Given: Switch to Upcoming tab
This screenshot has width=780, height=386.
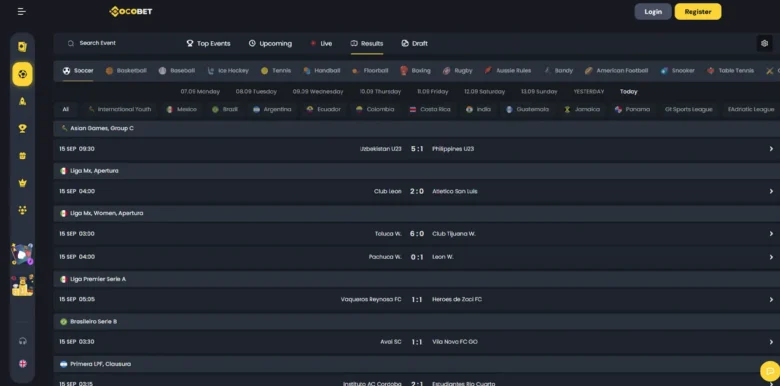Looking at the screenshot, I should point(270,43).
